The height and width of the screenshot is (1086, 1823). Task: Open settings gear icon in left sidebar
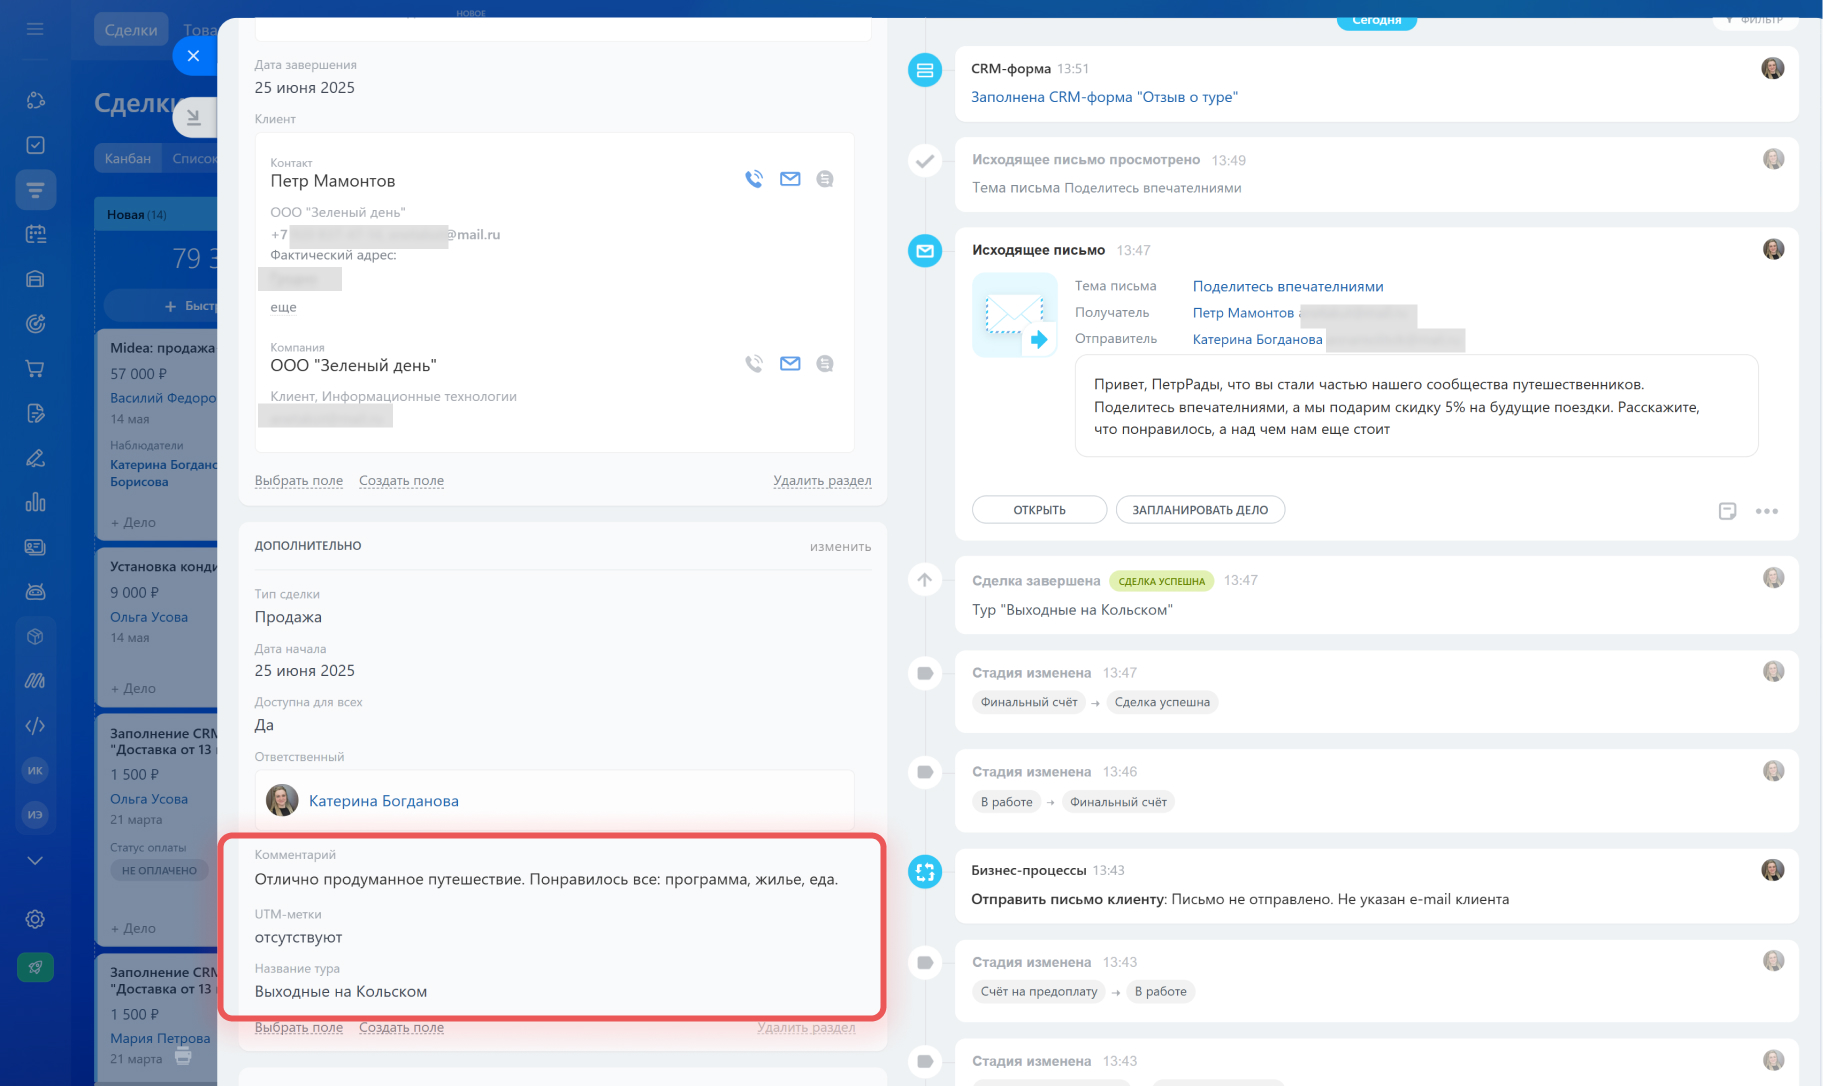click(x=35, y=919)
